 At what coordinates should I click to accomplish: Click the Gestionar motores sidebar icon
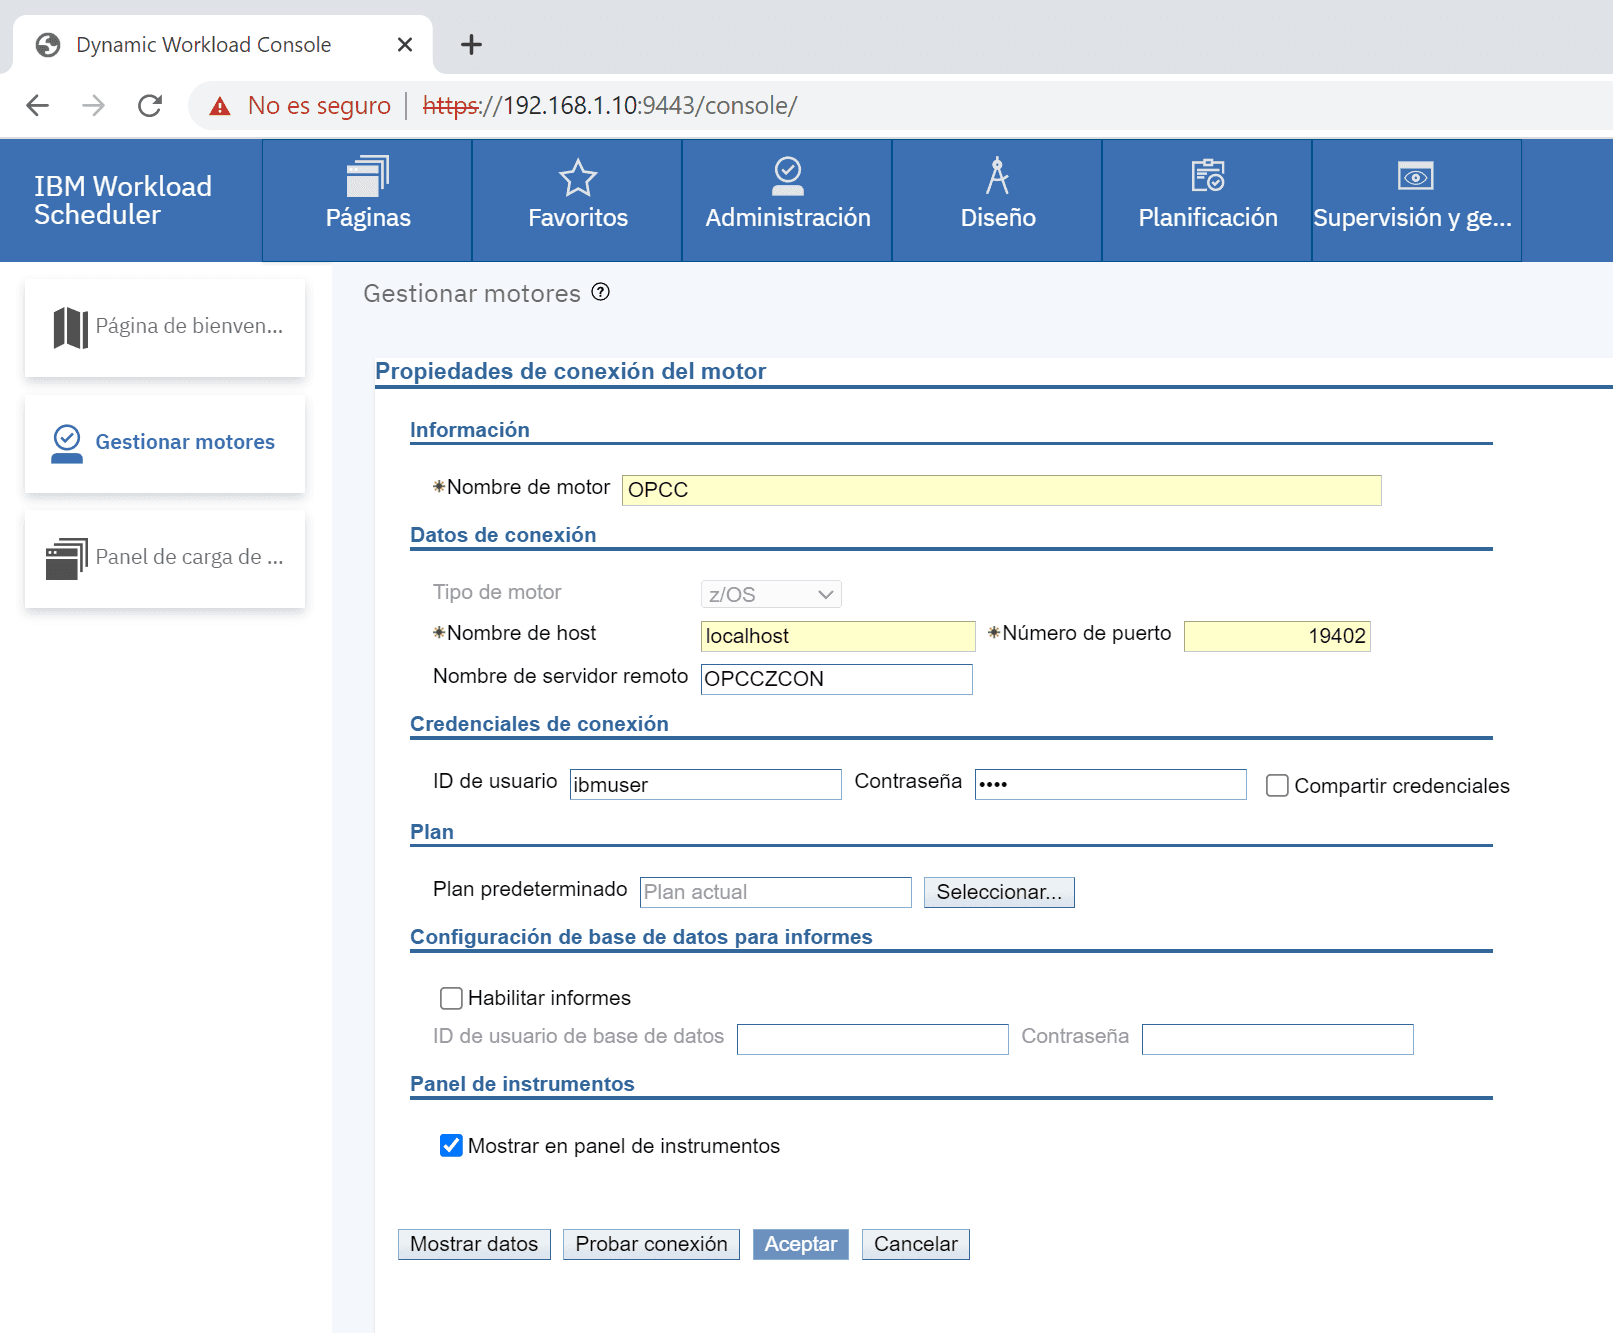coord(67,444)
